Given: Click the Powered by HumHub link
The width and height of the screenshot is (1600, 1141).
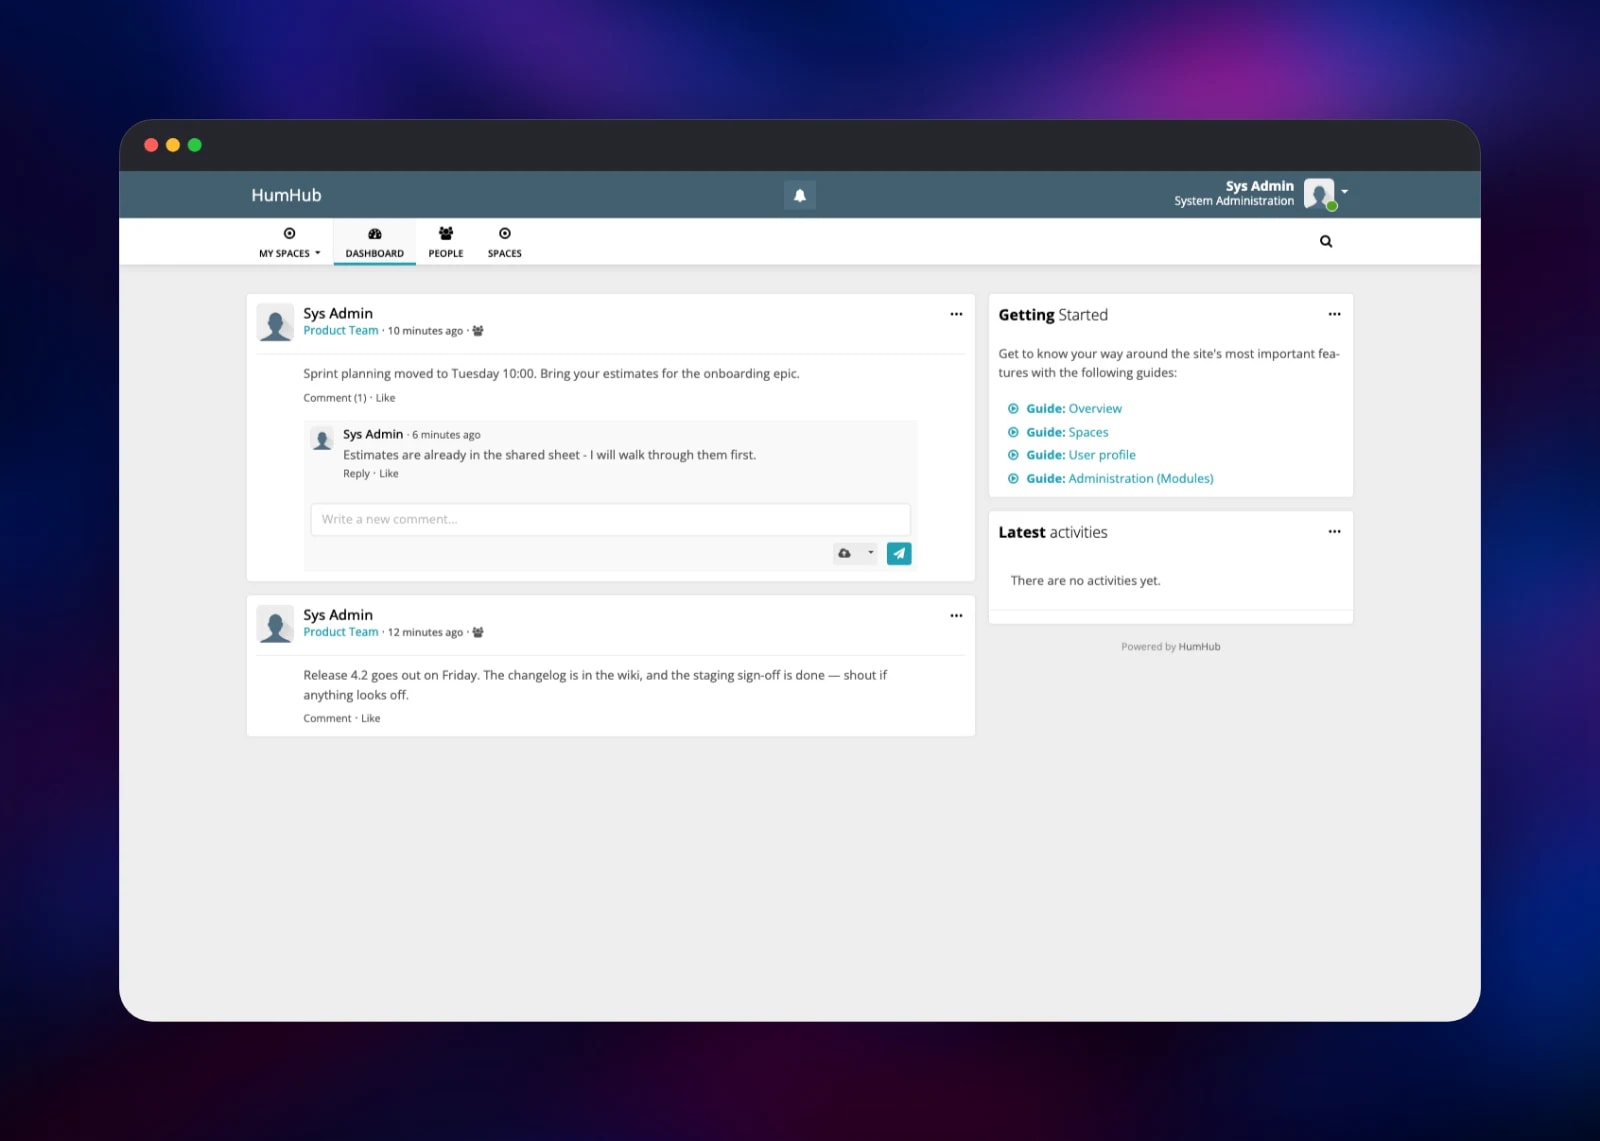Looking at the screenshot, I should (x=1199, y=647).
